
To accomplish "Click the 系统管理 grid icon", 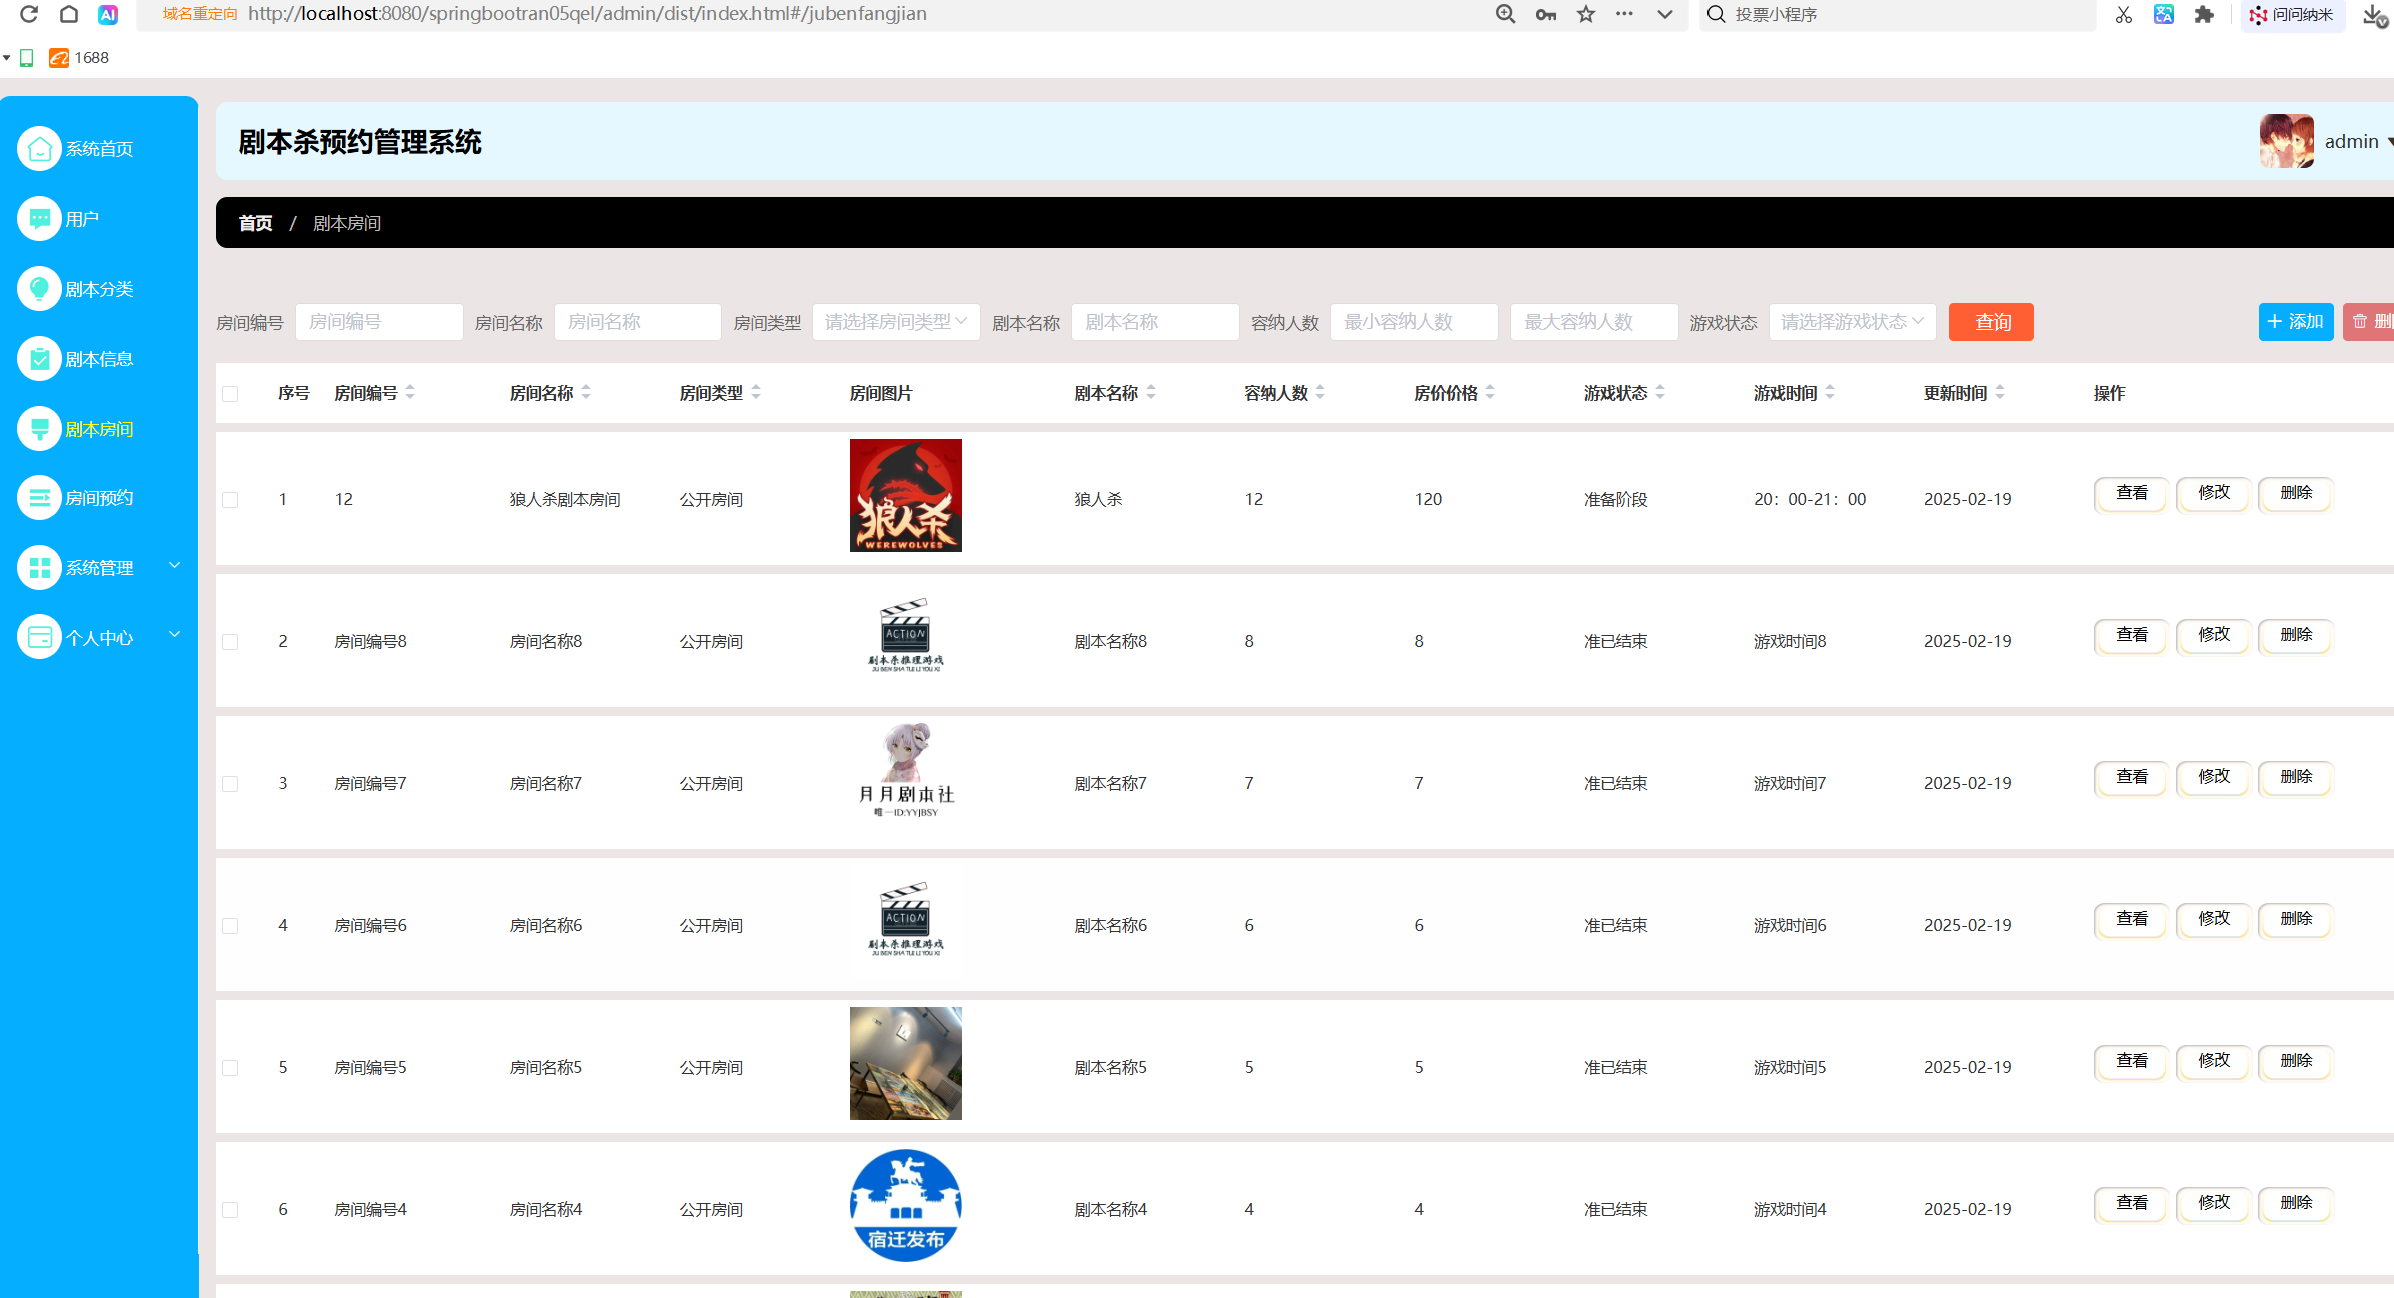I will tap(39, 568).
